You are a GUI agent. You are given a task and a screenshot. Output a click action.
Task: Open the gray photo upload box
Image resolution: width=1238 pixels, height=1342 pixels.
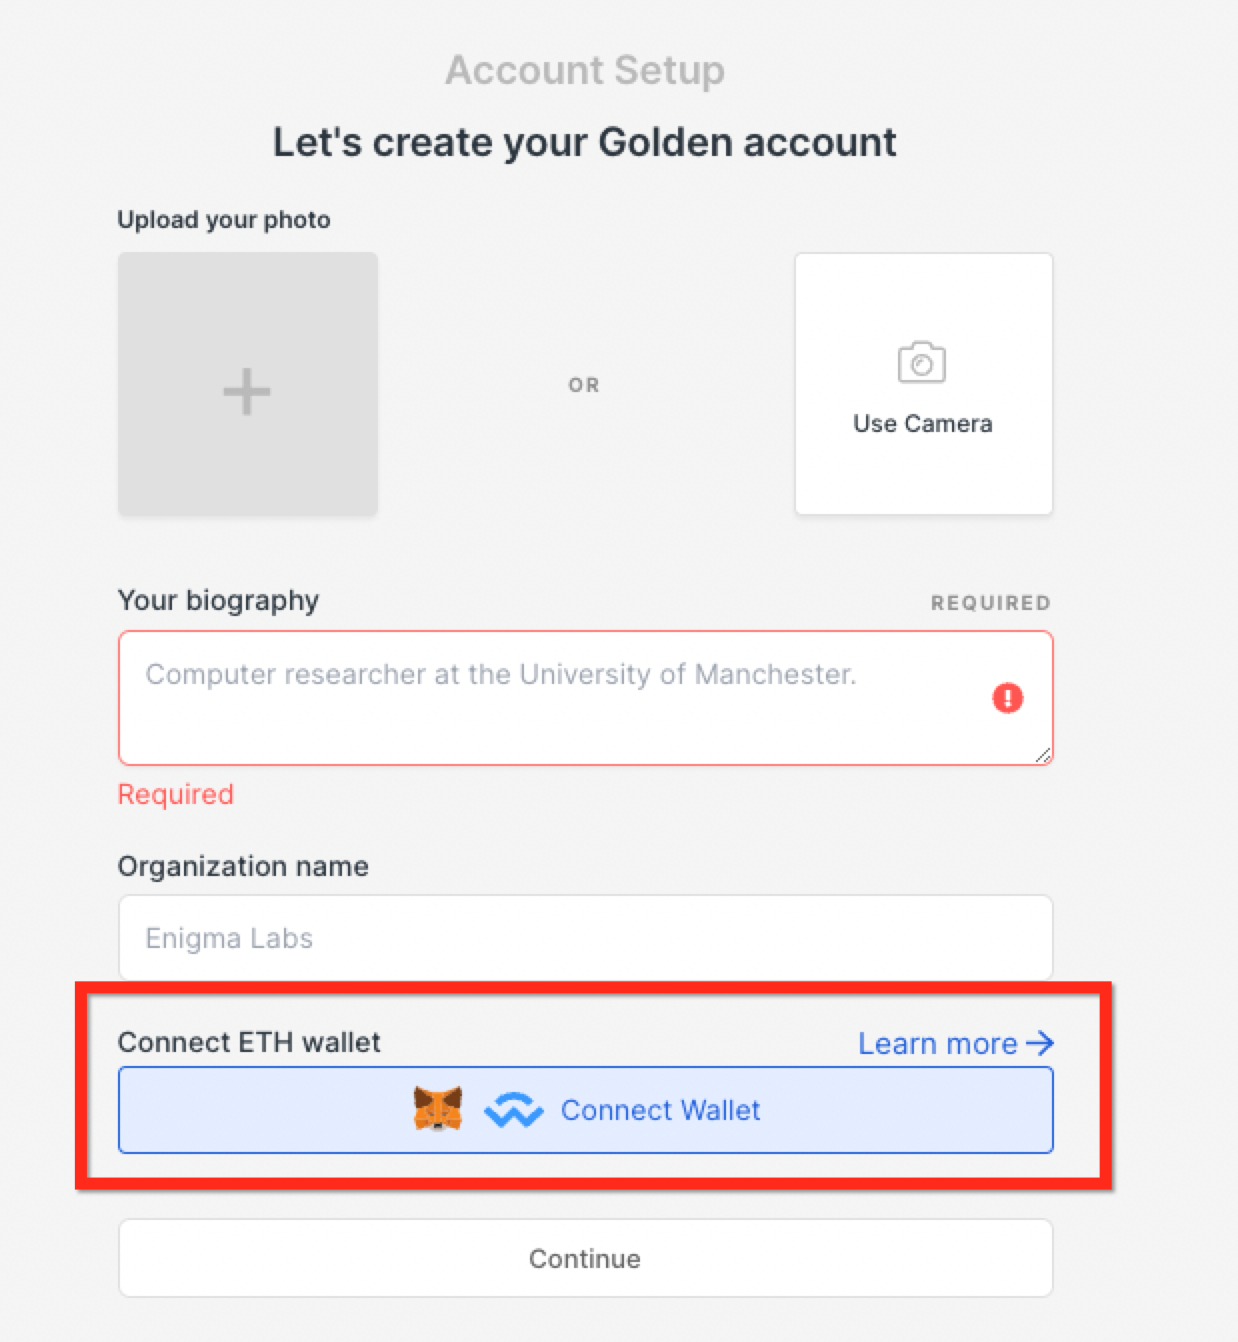248,384
